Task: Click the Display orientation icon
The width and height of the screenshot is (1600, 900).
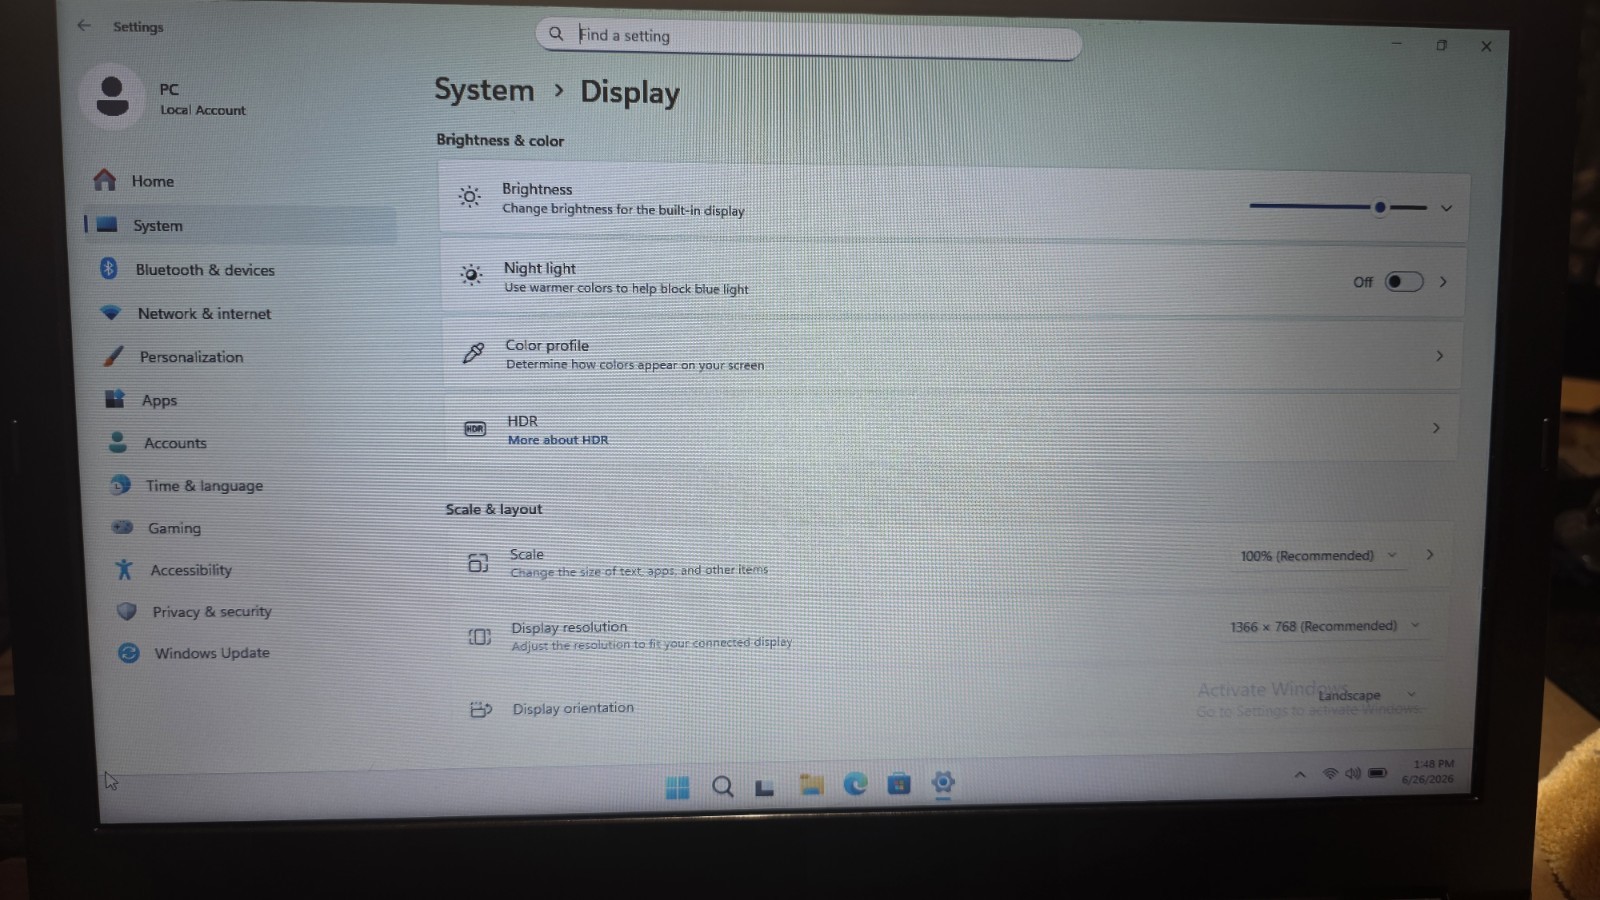Action: [x=481, y=709]
